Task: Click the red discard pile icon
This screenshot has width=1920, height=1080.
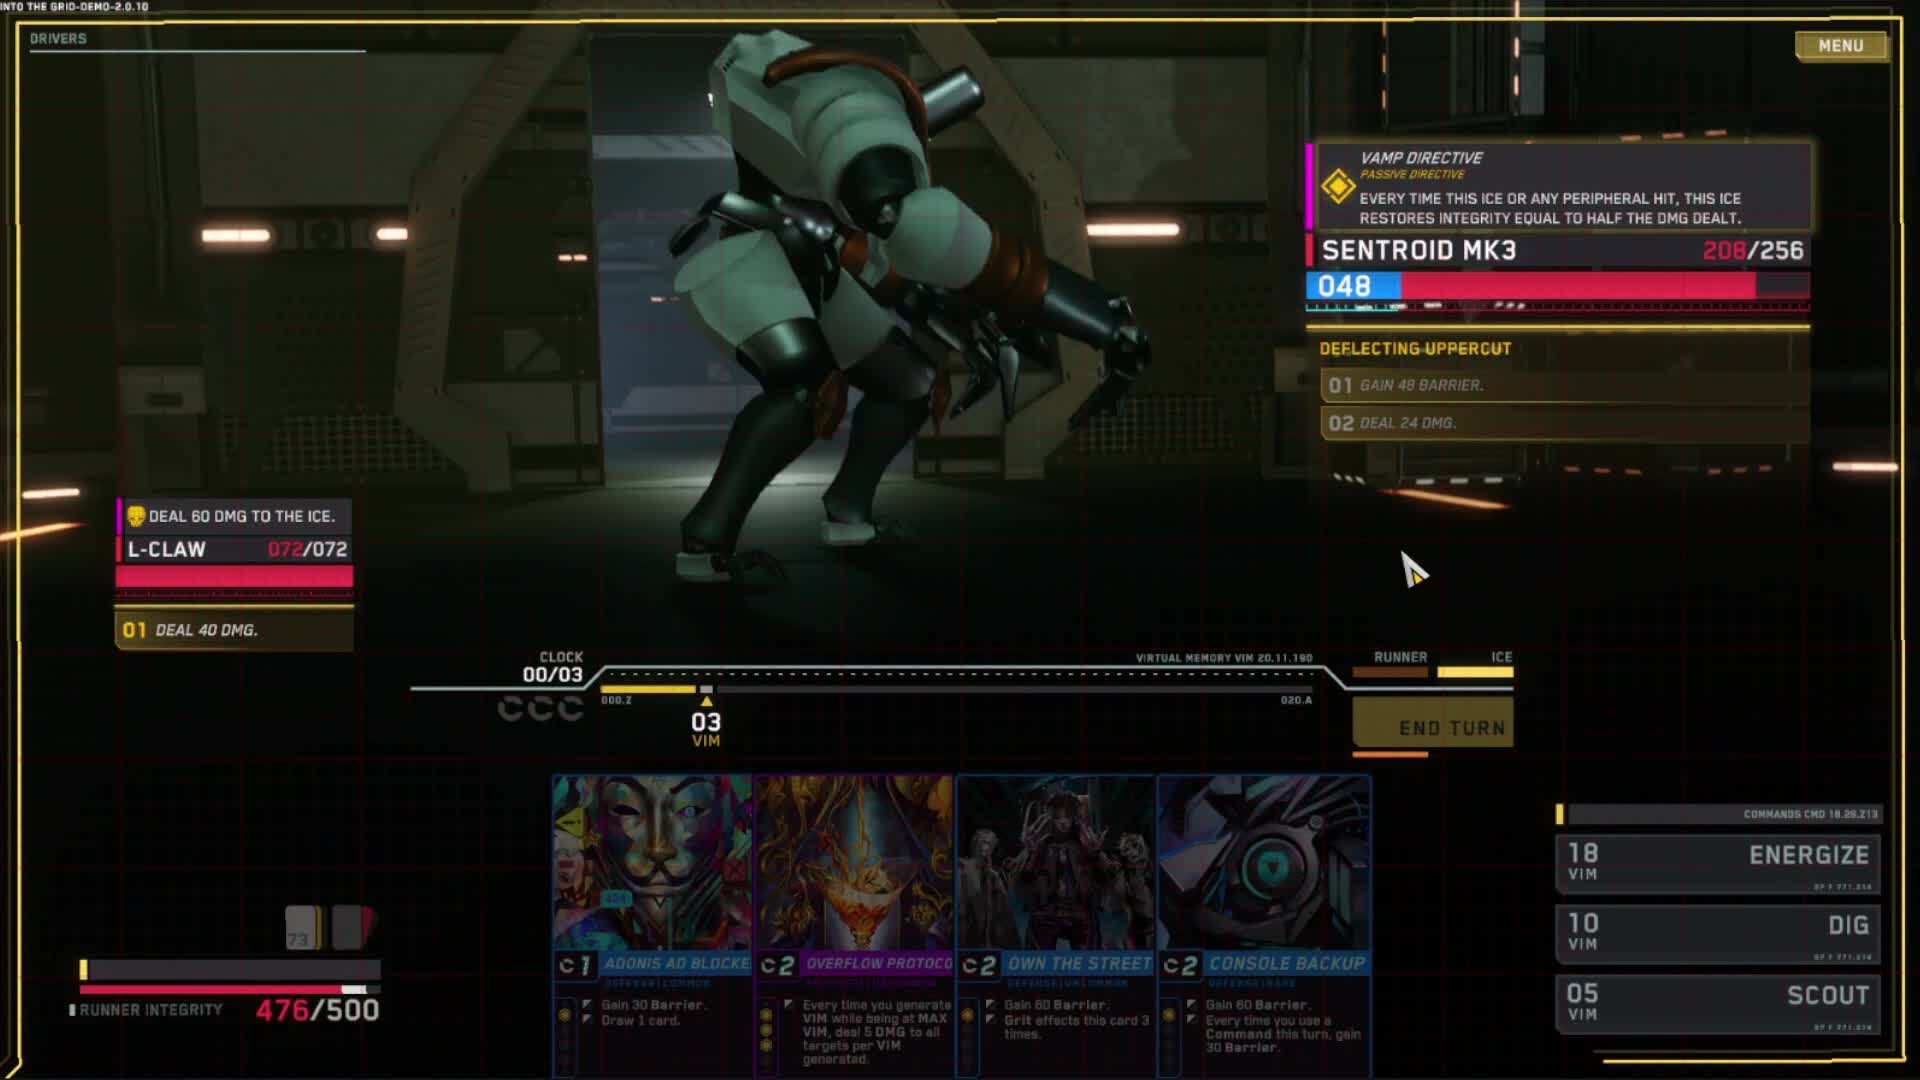Action: (x=351, y=928)
